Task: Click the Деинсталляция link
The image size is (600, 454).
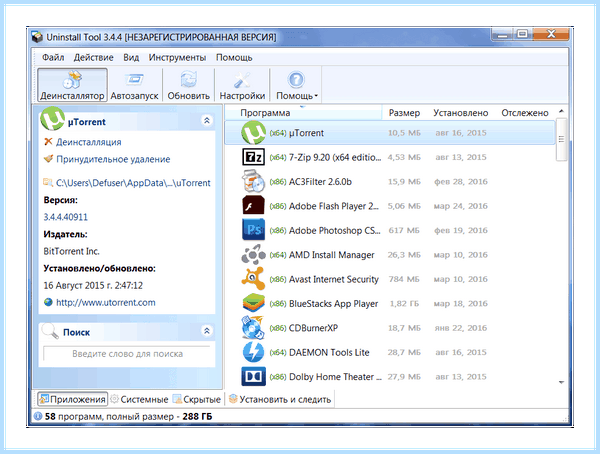Action: [88, 142]
